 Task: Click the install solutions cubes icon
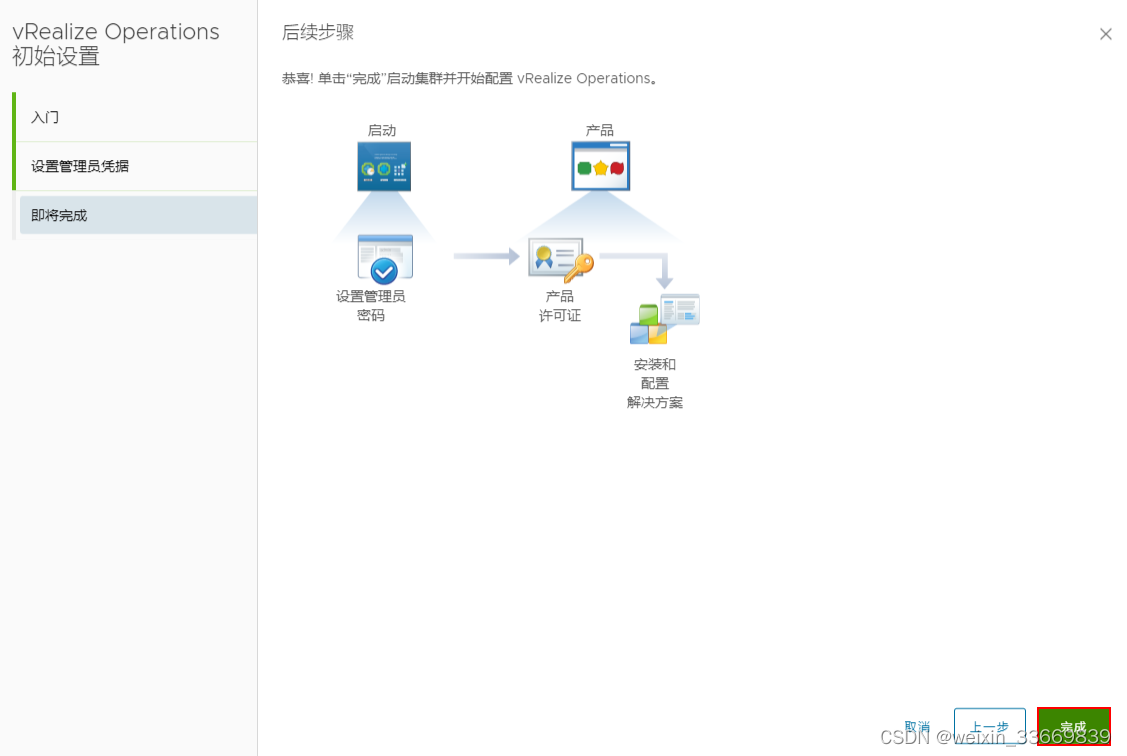click(665, 319)
